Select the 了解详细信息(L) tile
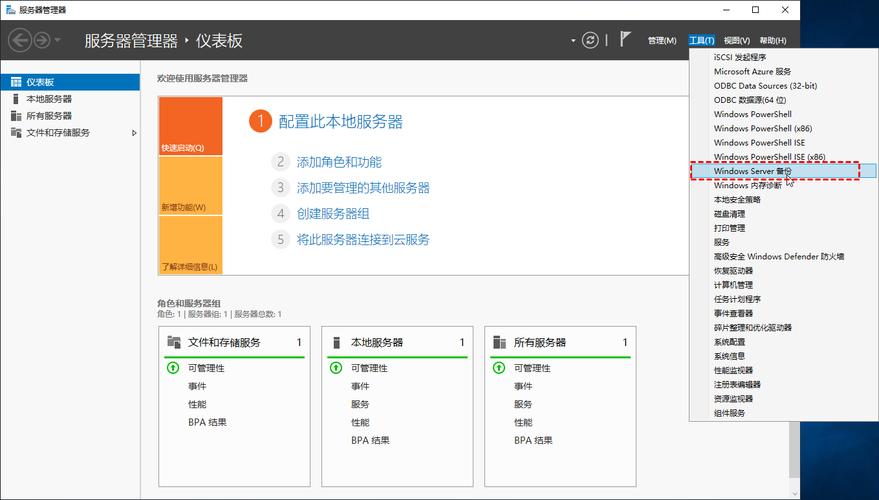The width and height of the screenshot is (879, 500). tap(191, 245)
